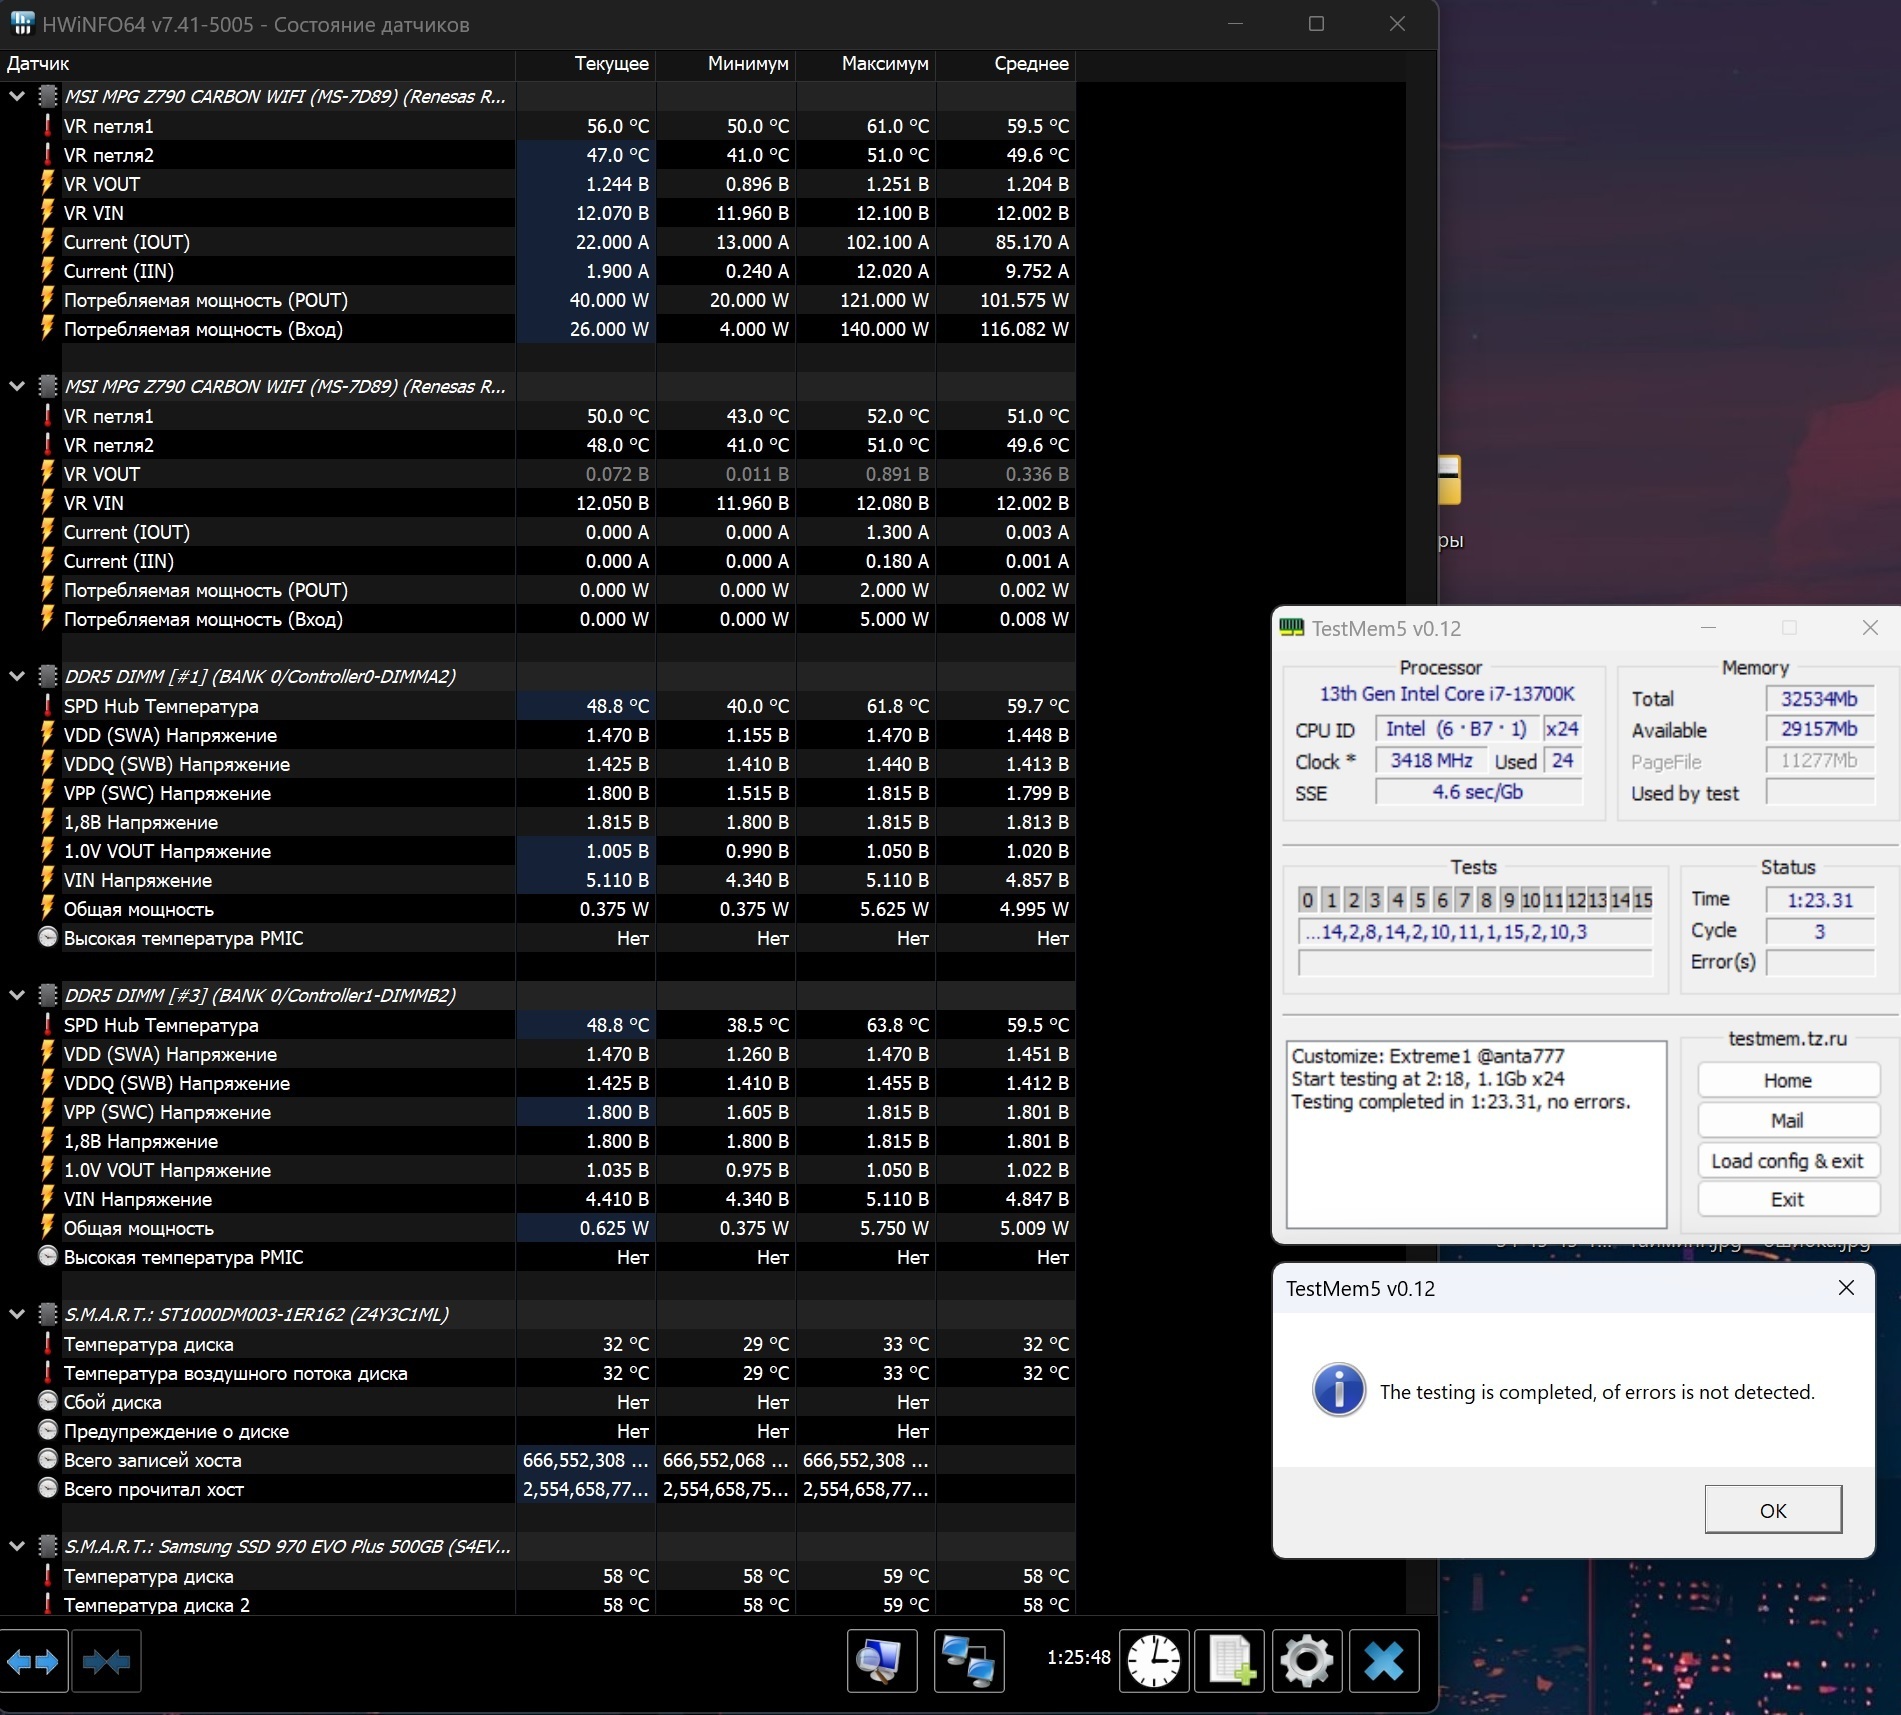Click the lightning icon beside the first VR VOUT row
The width and height of the screenshot is (1901, 1715).
tap(47, 184)
